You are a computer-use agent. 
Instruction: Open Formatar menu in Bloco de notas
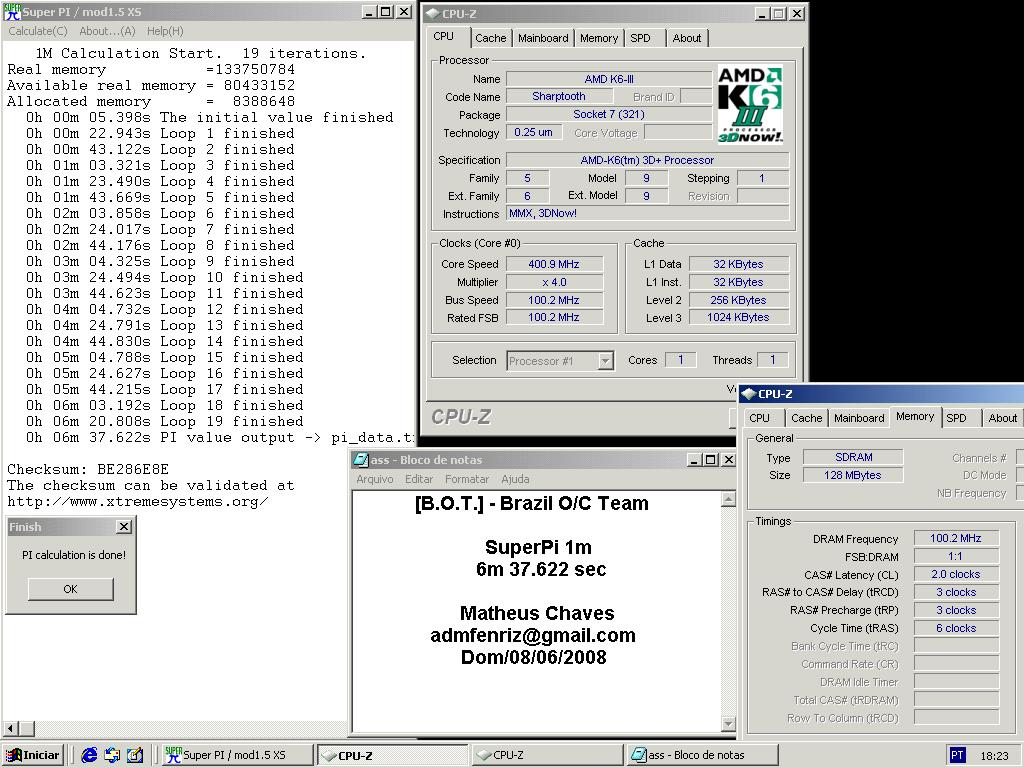[x=467, y=479]
